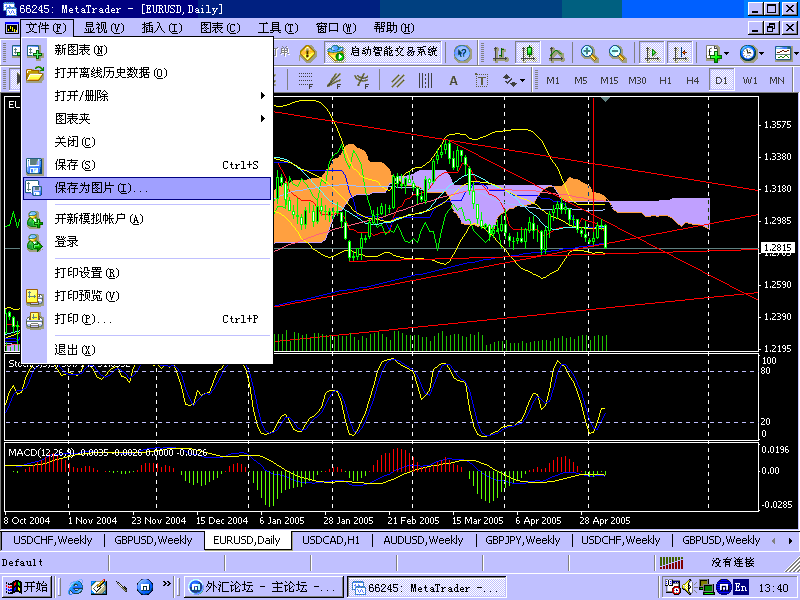800x600 pixels.
Task: Click the text label 'A' tool
Action: (453, 80)
